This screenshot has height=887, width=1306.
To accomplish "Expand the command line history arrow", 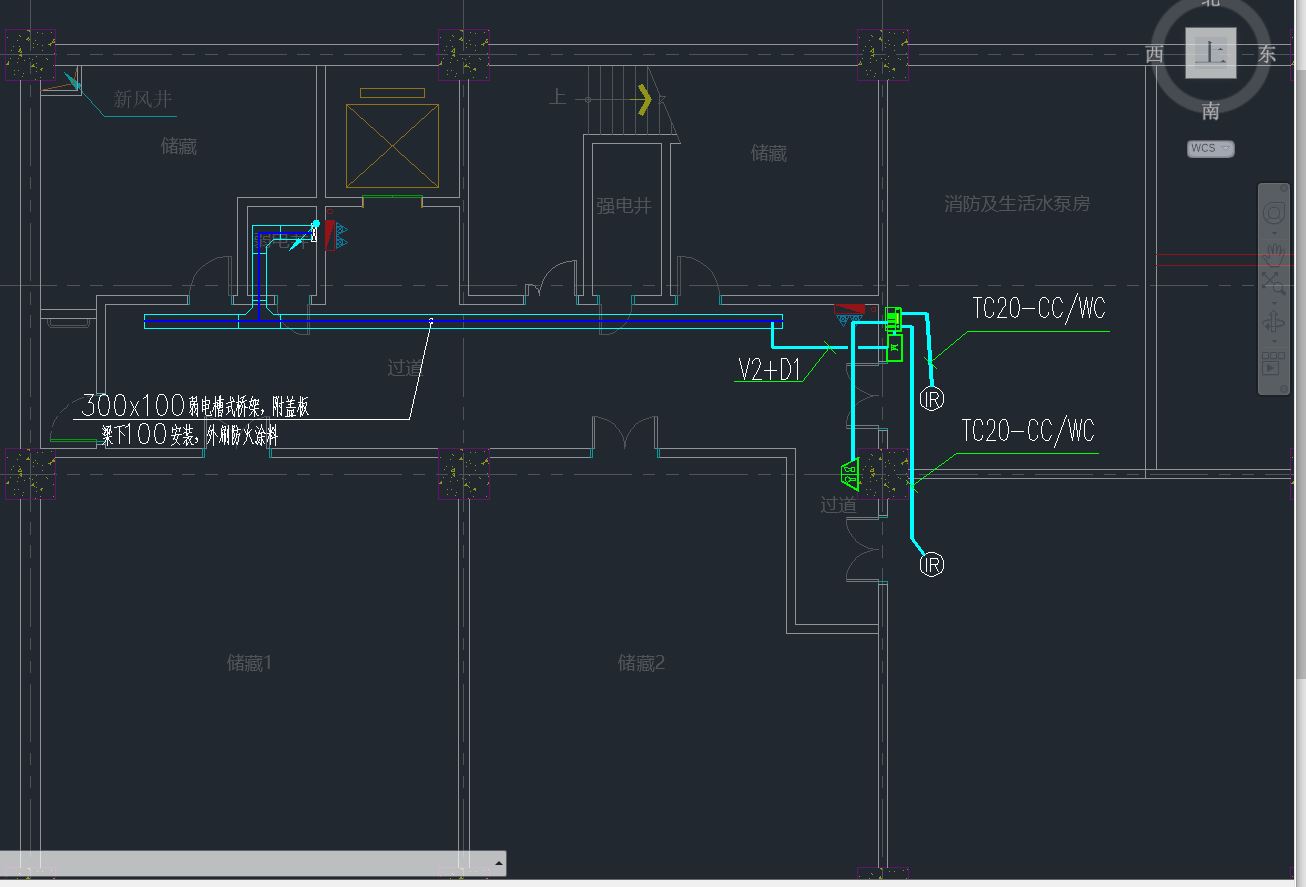I will (498, 863).
